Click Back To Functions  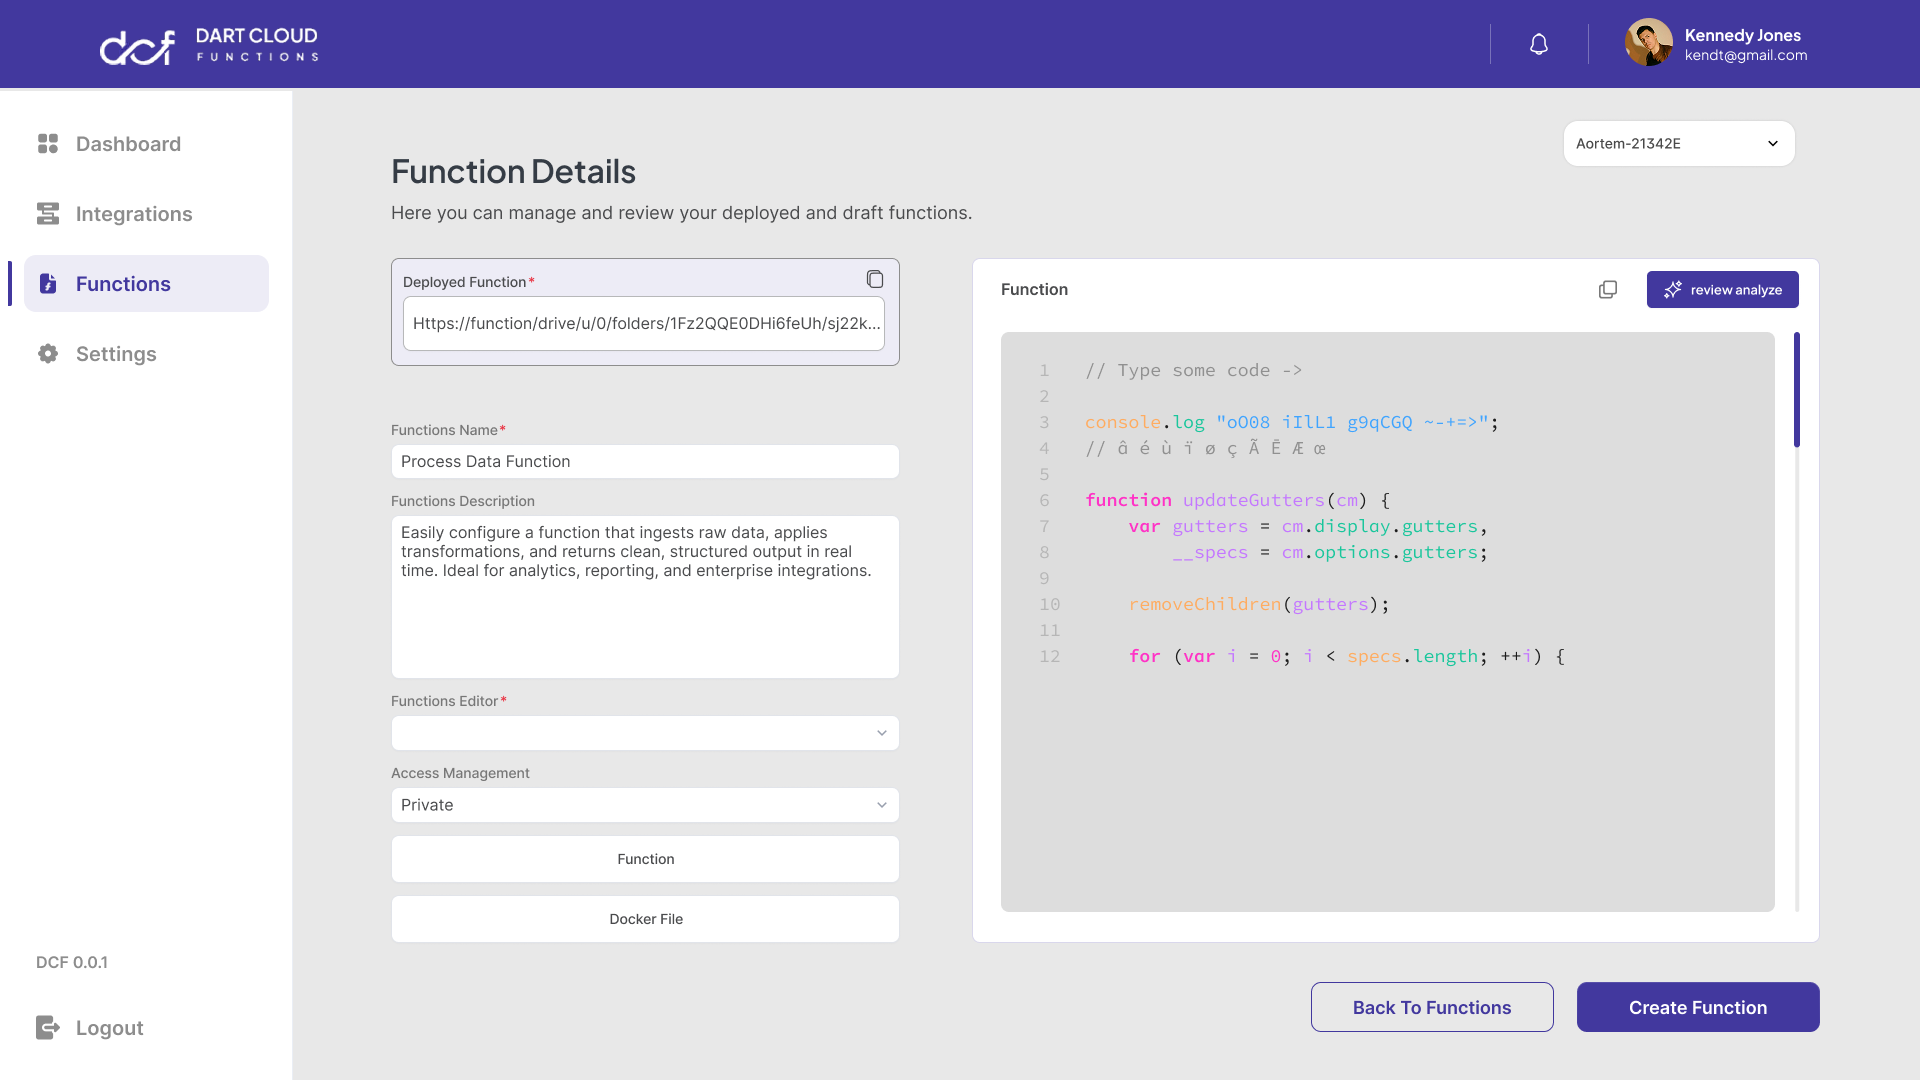click(x=1431, y=1007)
